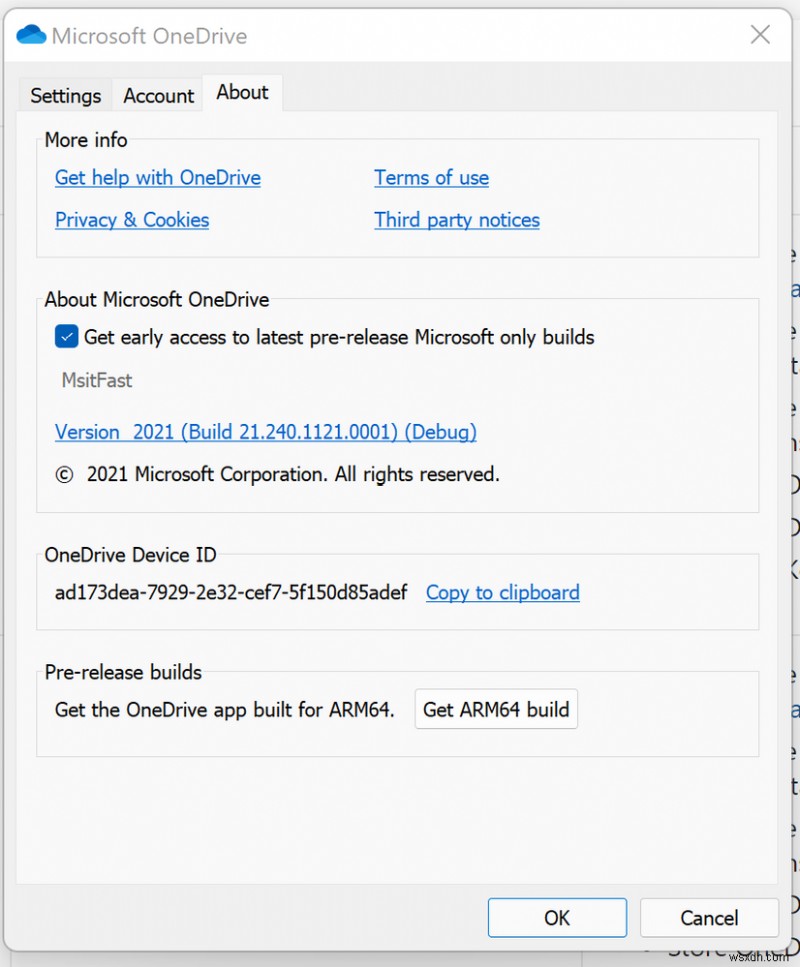Image resolution: width=800 pixels, height=967 pixels.
Task: Switch to the Account tab
Action: (x=157, y=95)
